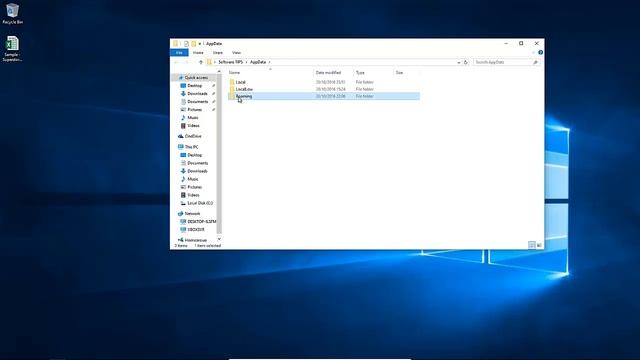Click the File folder type of LocalLow row
The height and width of the screenshot is (360, 640).
364,89
